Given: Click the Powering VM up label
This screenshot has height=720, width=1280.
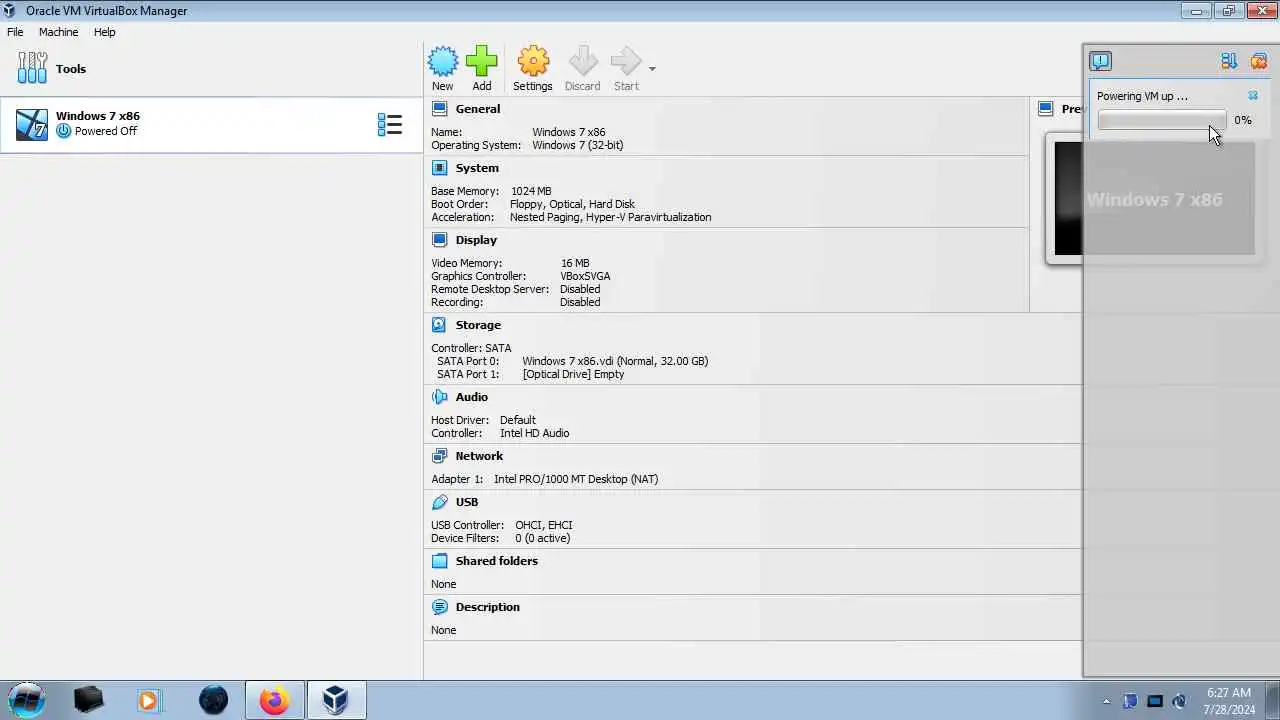Looking at the screenshot, I should point(1142,96).
